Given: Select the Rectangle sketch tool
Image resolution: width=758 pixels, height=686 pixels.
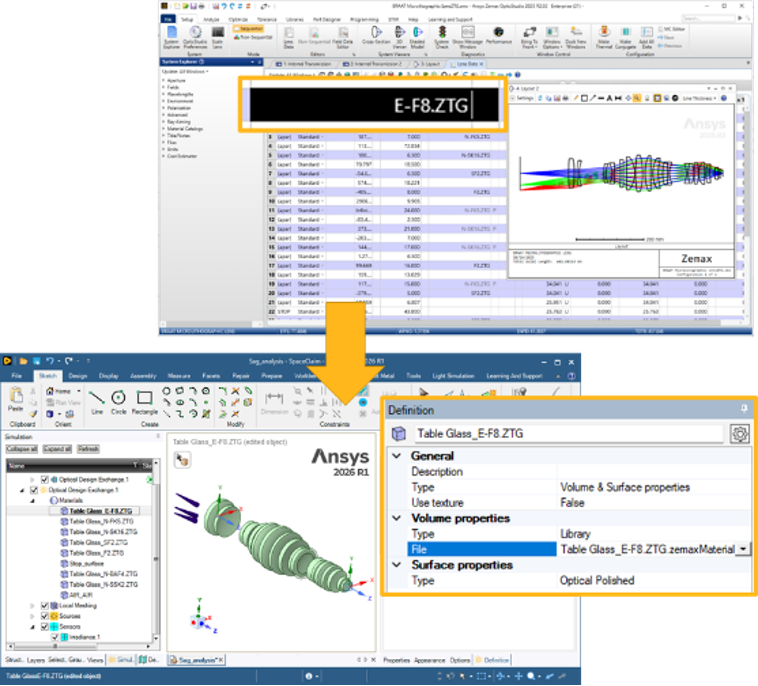Looking at the screenshot, I should click(145, 402).
